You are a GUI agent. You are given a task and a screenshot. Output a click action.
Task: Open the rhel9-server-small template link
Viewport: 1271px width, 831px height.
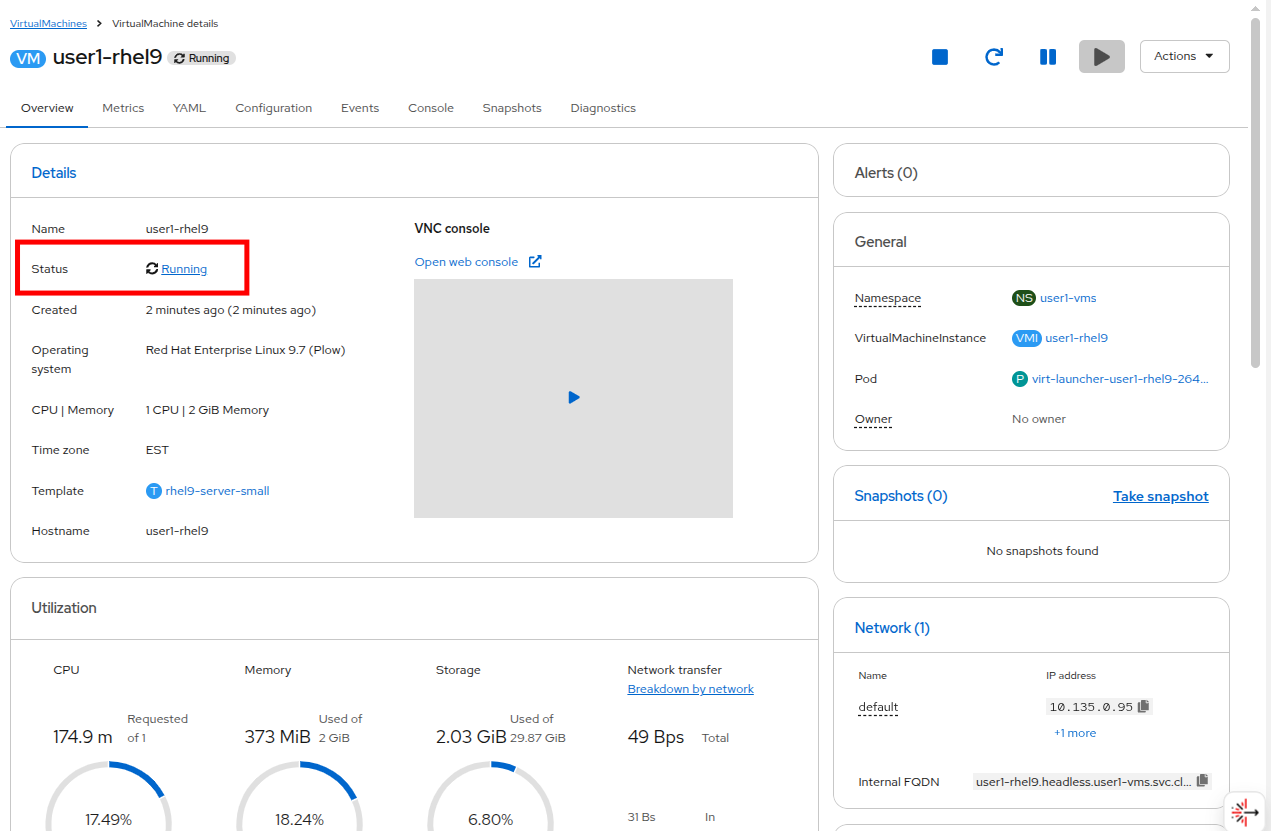pyautogui.click(x=217, y=491)
